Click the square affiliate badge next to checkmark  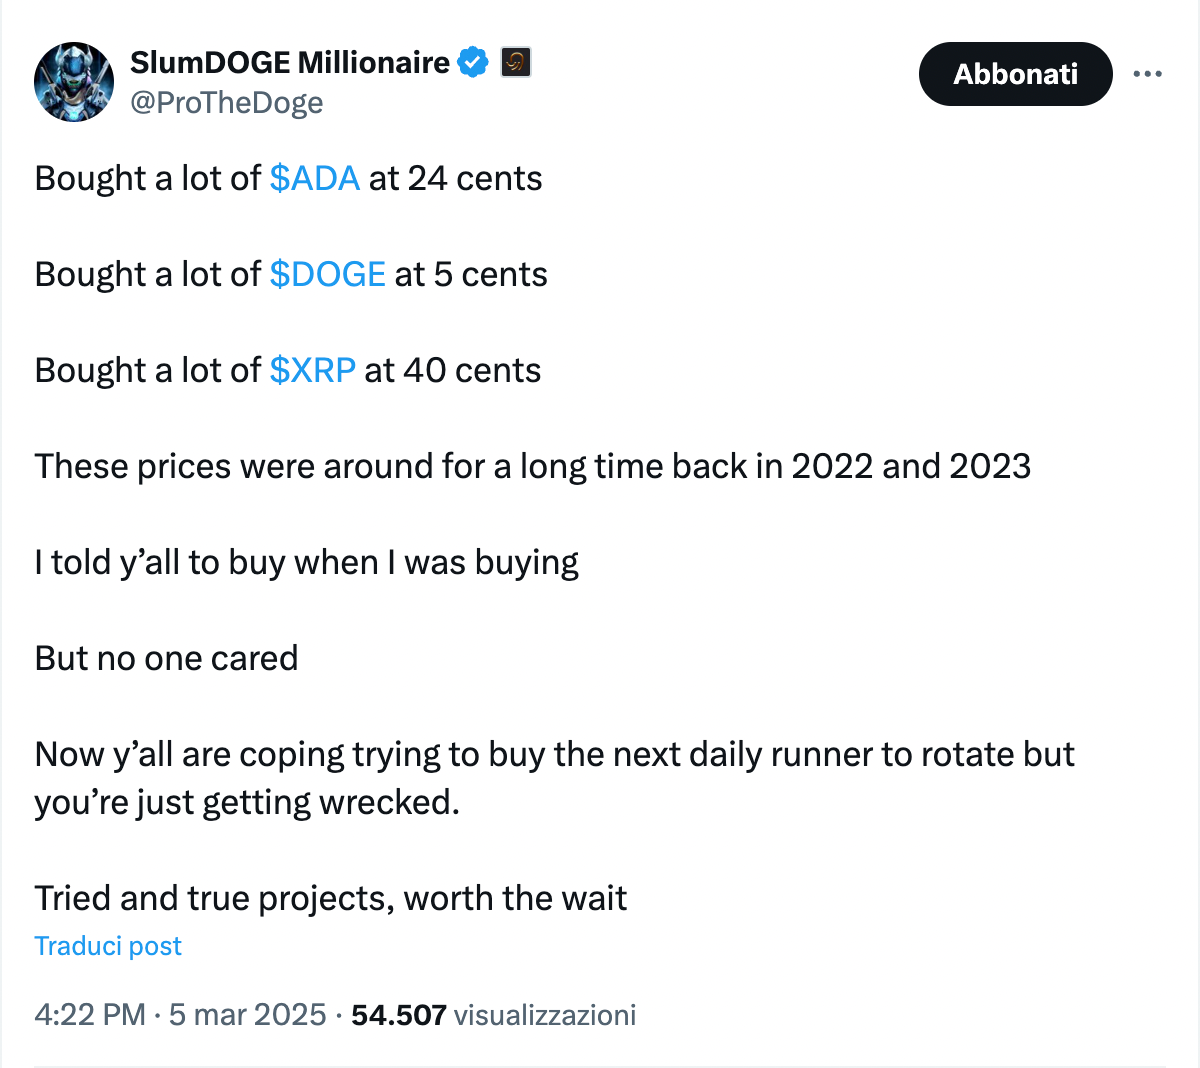point(515,62)
